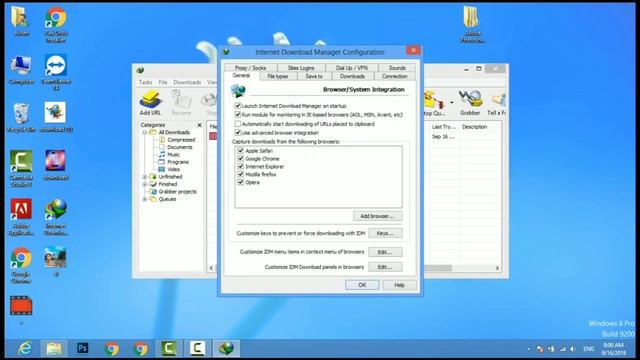
Task: Uncheck Apple Safari in browsers list
Action: click(x=241, y=151)
